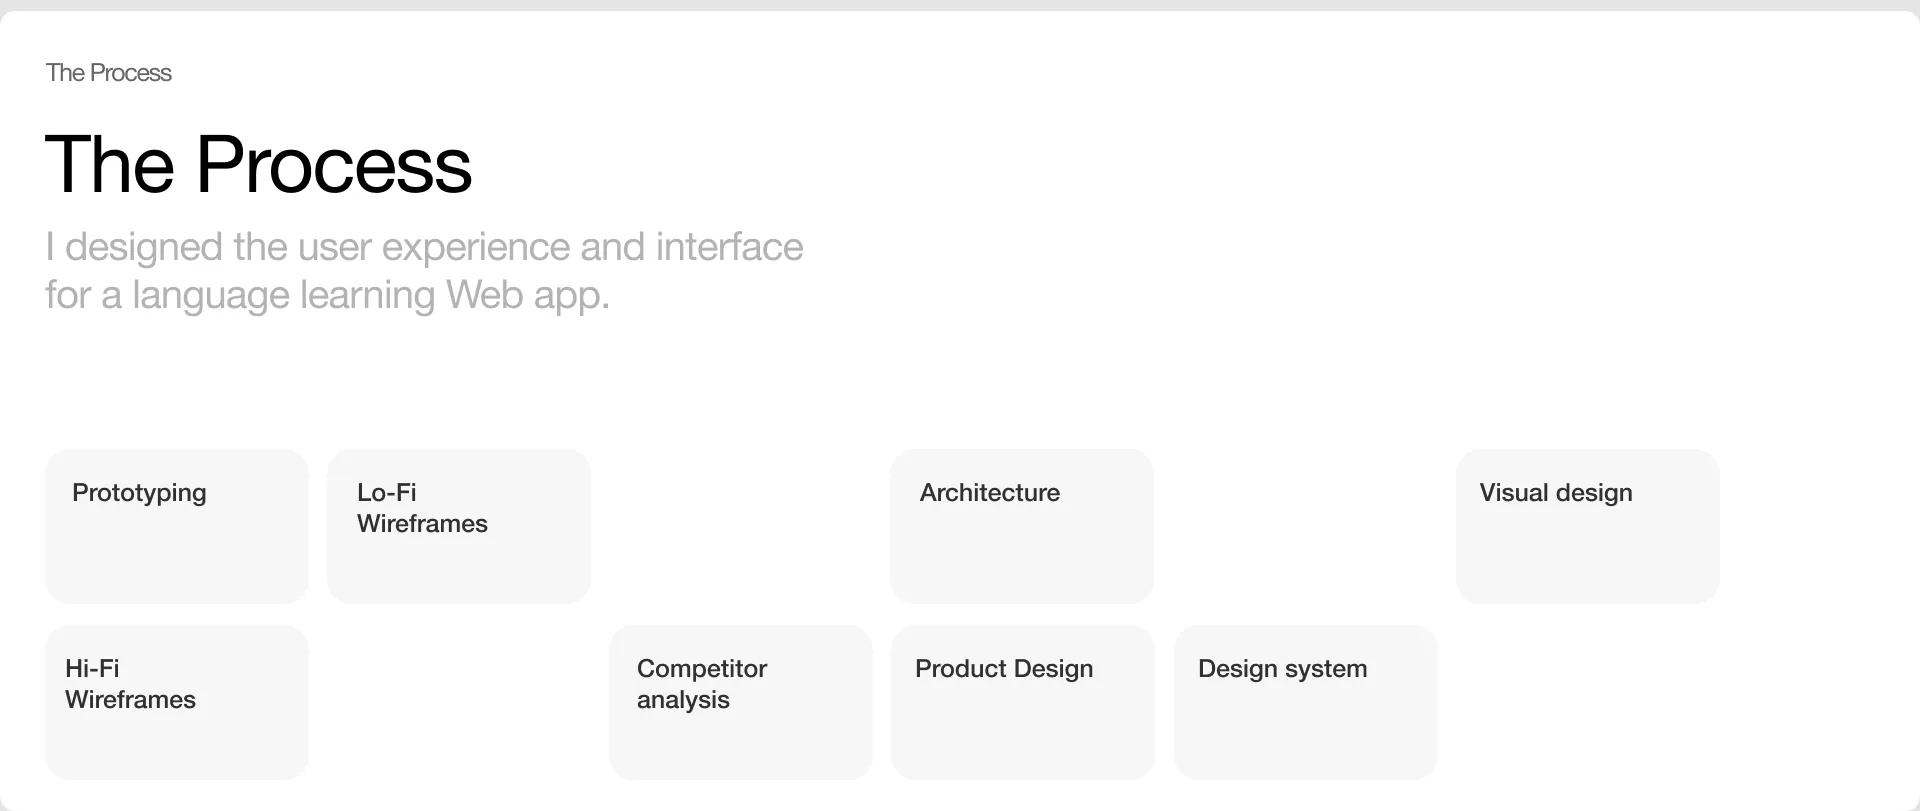The width and height of the screenshot is (1920, 811).
Task: Click the small 'The Process' section label
Action: [109, 73]
